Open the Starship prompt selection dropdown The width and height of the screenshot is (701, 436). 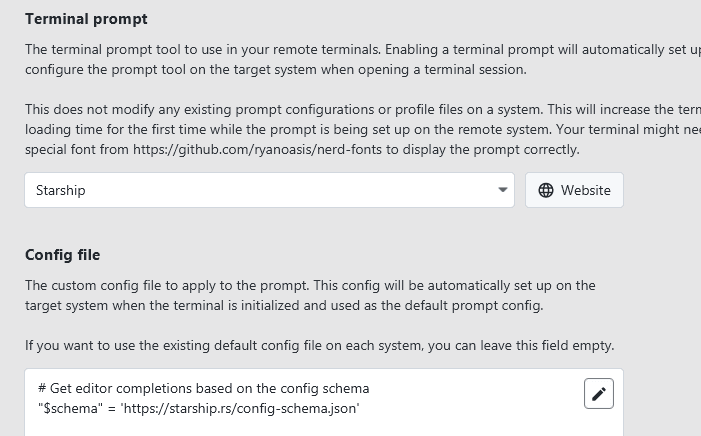(269, 190)
